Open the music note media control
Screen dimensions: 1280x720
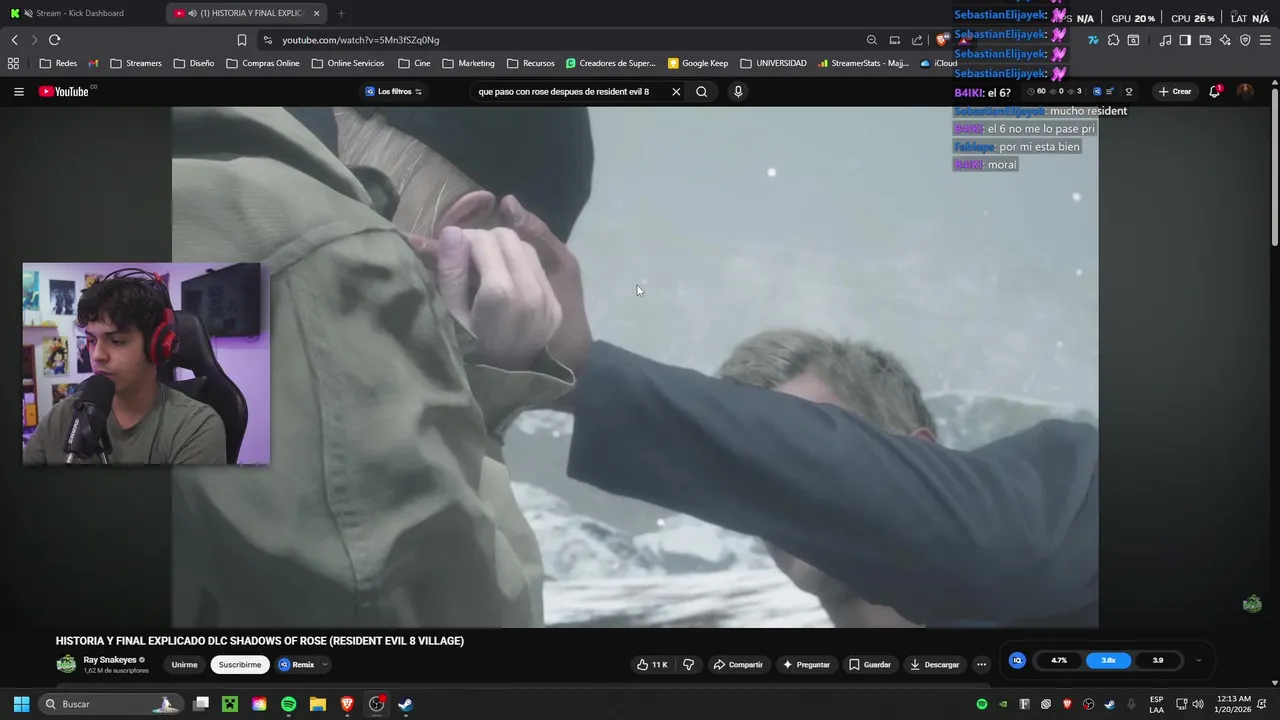click(x=1165, y=40)
